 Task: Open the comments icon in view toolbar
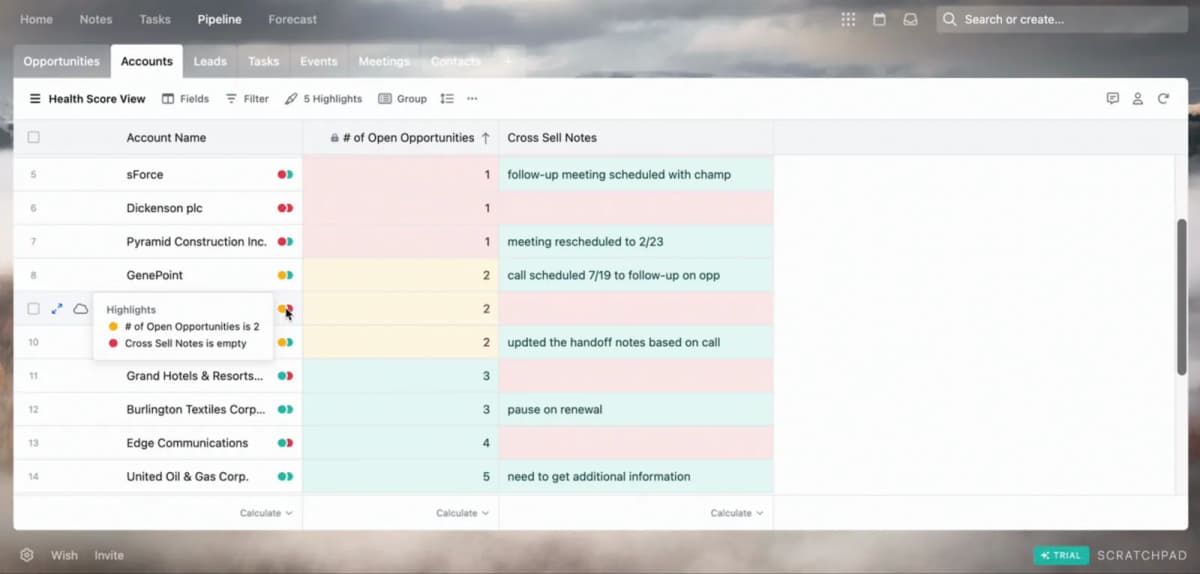1112,99
